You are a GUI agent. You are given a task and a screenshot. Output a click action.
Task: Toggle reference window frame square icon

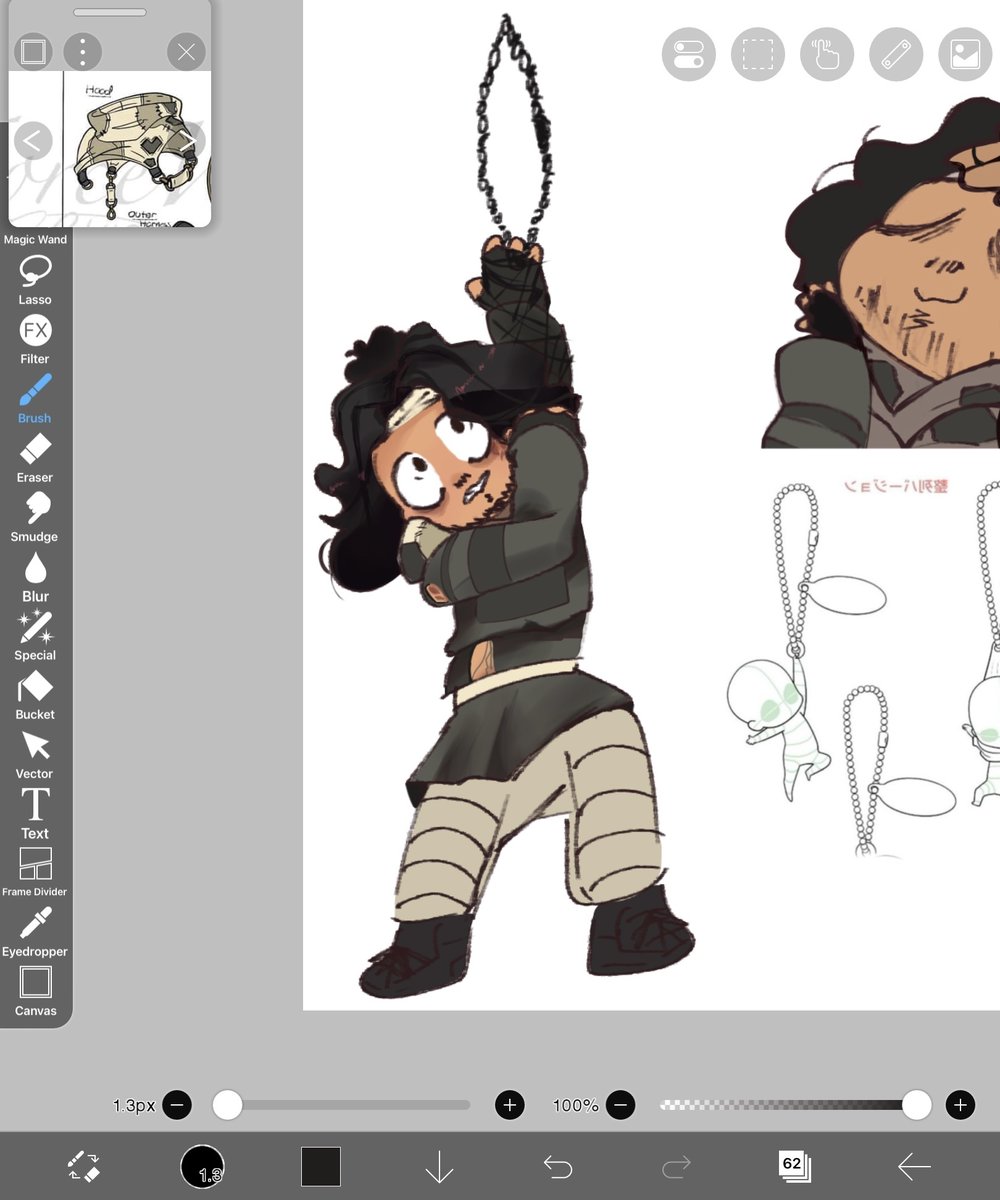click(33, 52)
